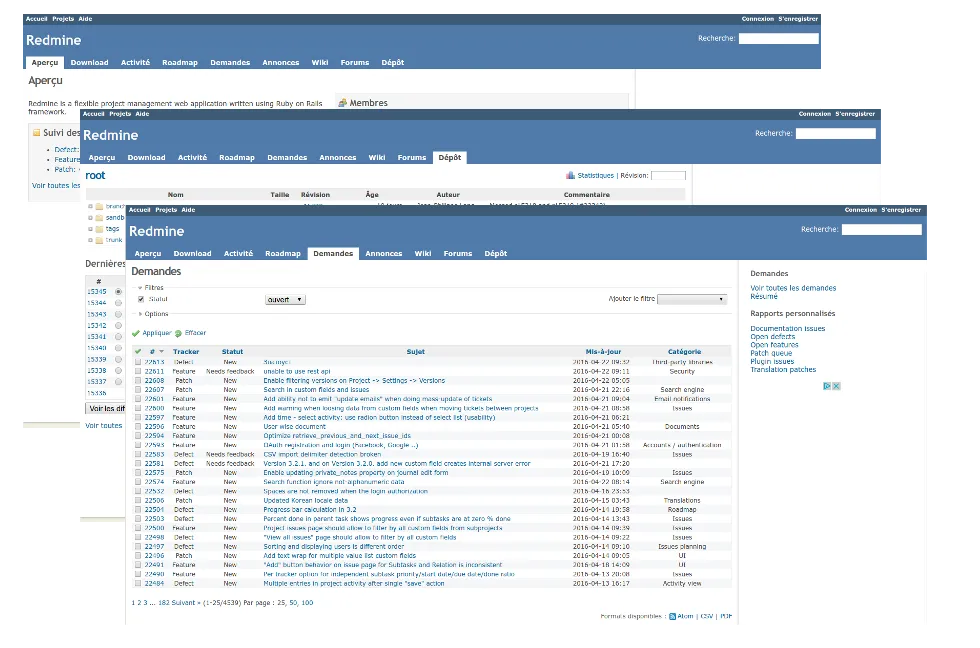Open the Voir toutes les demandes sidebar link
The height and width of the screenshot is (648, 980).
(x=793, y=288)
